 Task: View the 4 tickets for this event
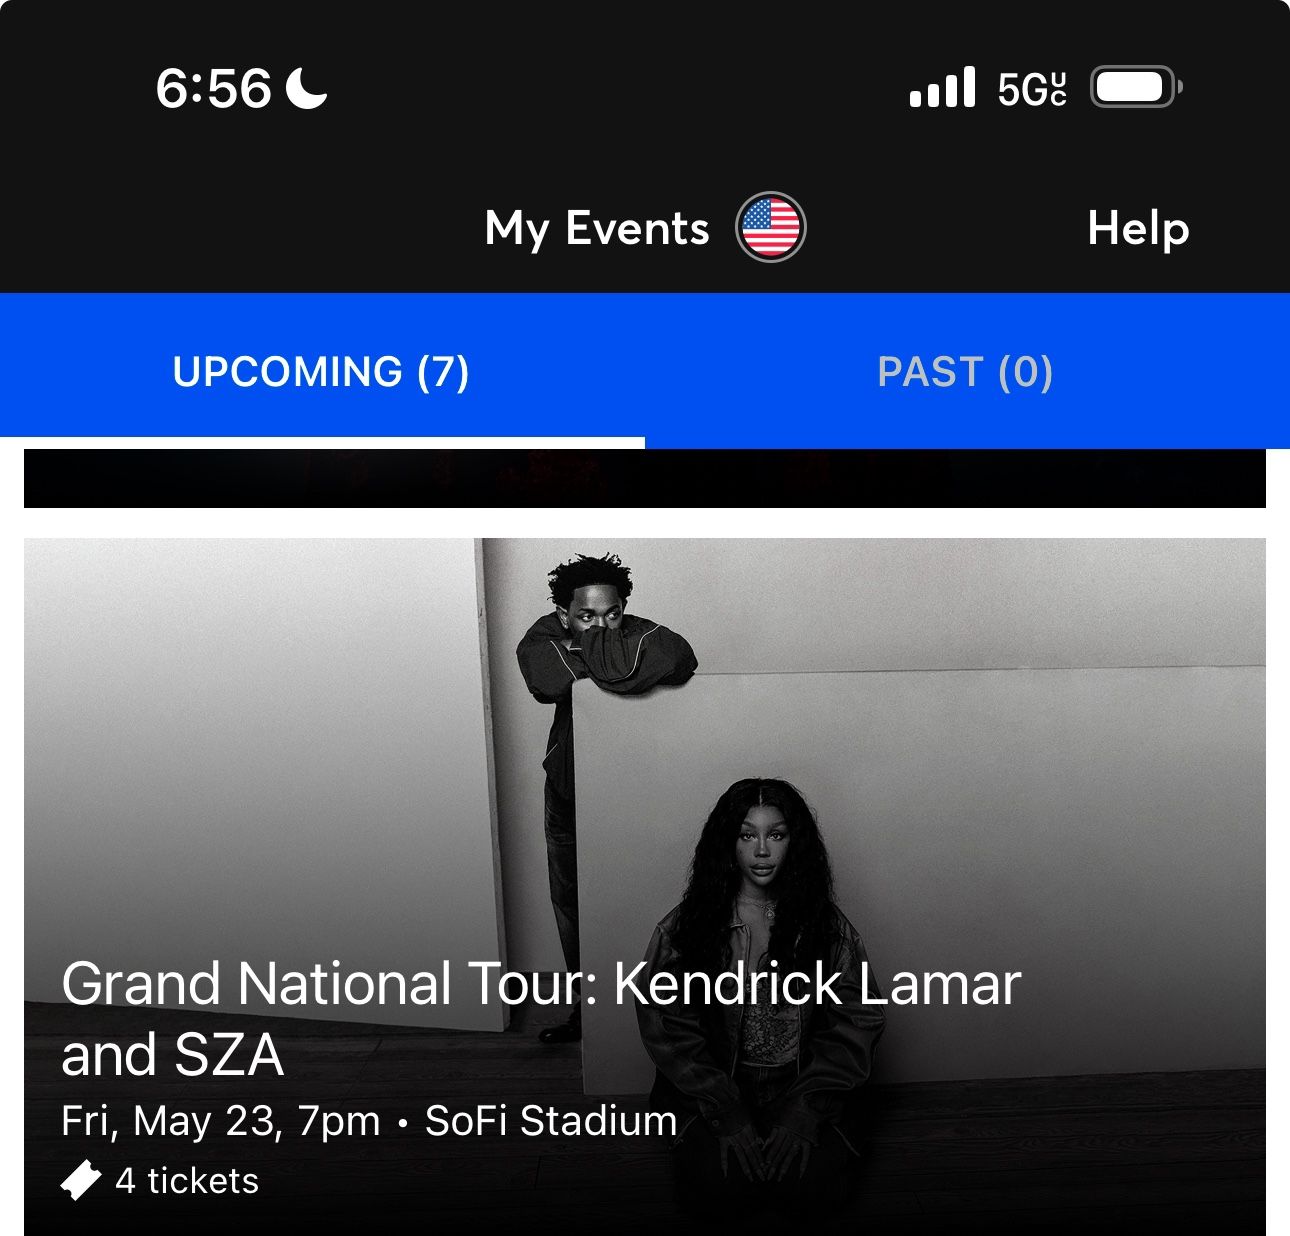click(x=186, y=1180)
